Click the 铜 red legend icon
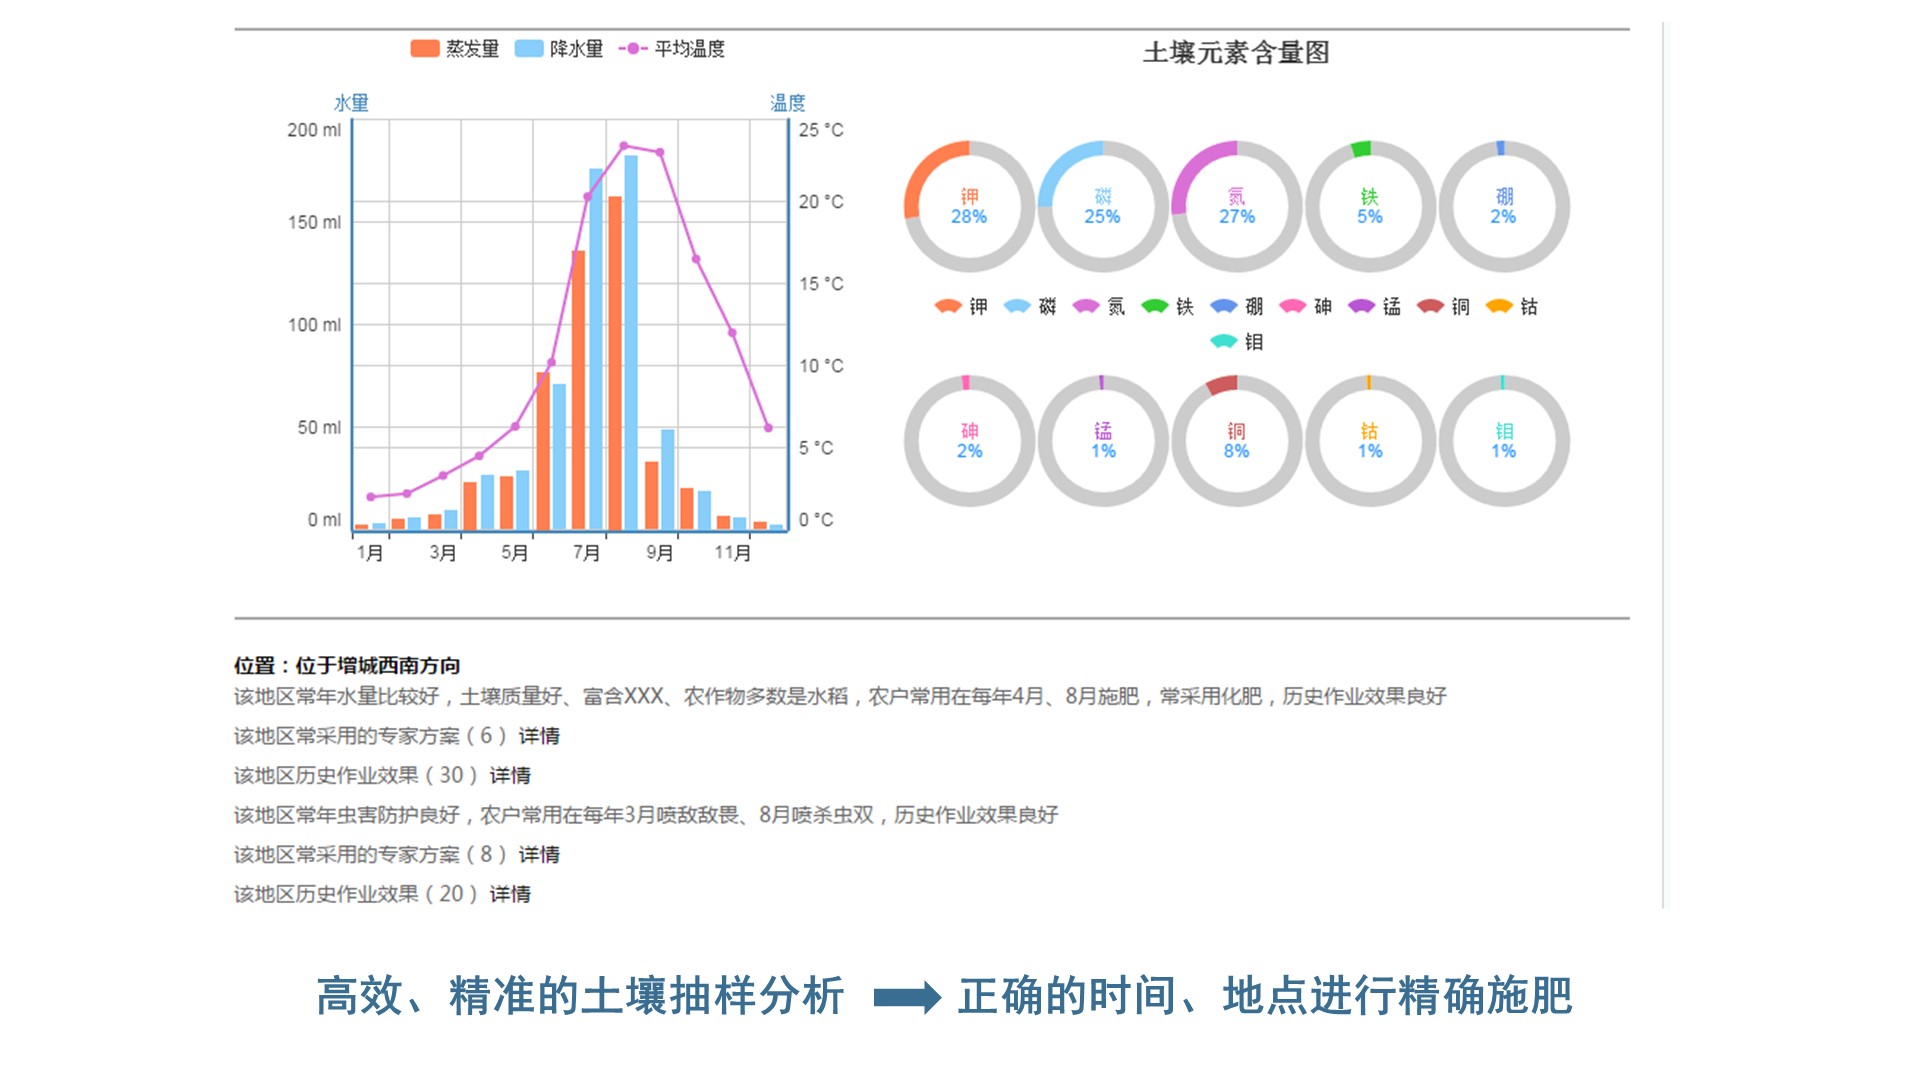 1430,306
